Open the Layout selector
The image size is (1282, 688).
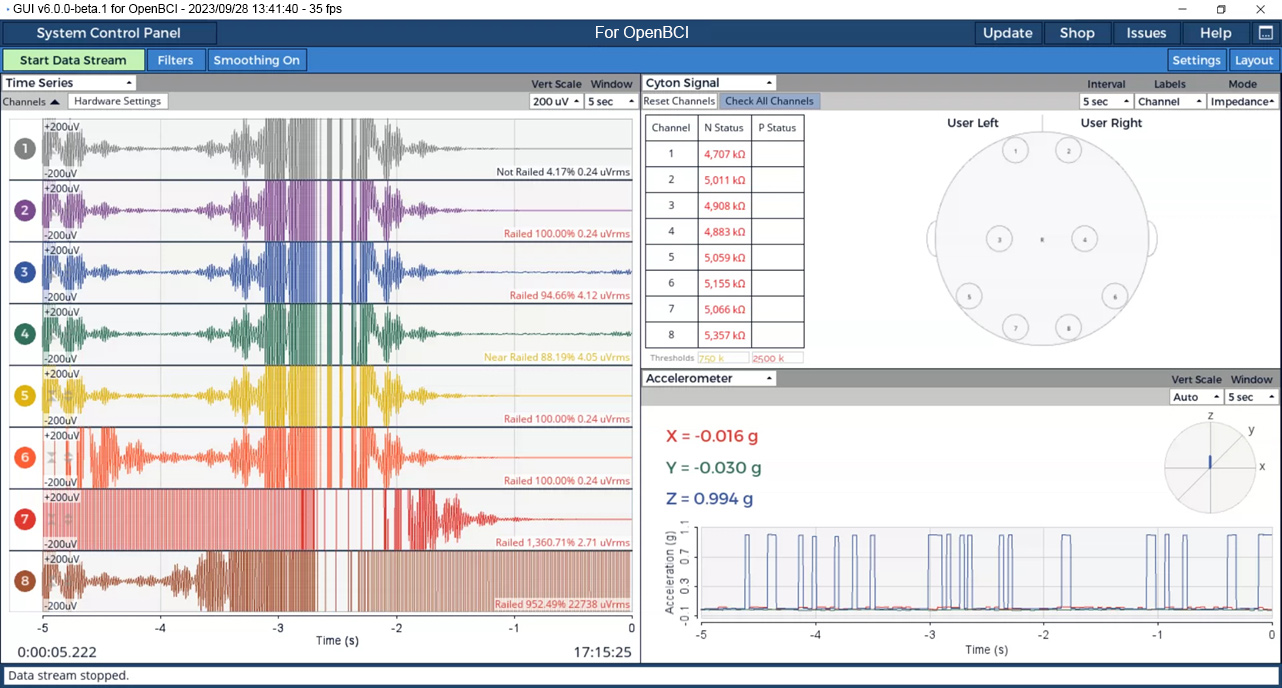pos(1253,60)
